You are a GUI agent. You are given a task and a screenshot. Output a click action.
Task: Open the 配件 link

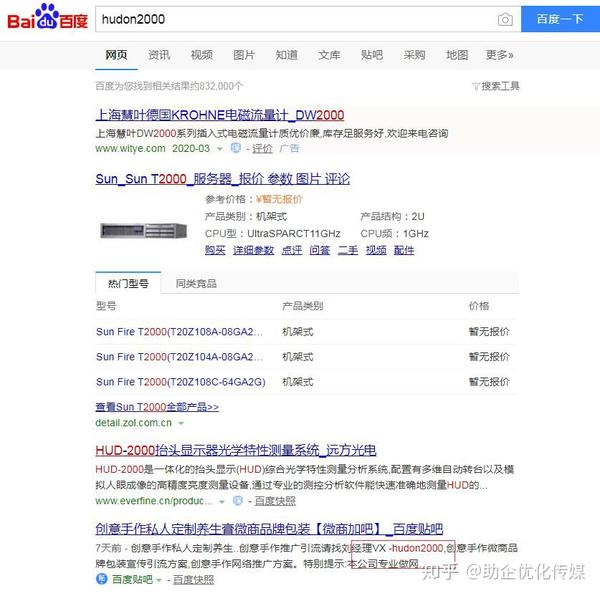coord(404,250)
